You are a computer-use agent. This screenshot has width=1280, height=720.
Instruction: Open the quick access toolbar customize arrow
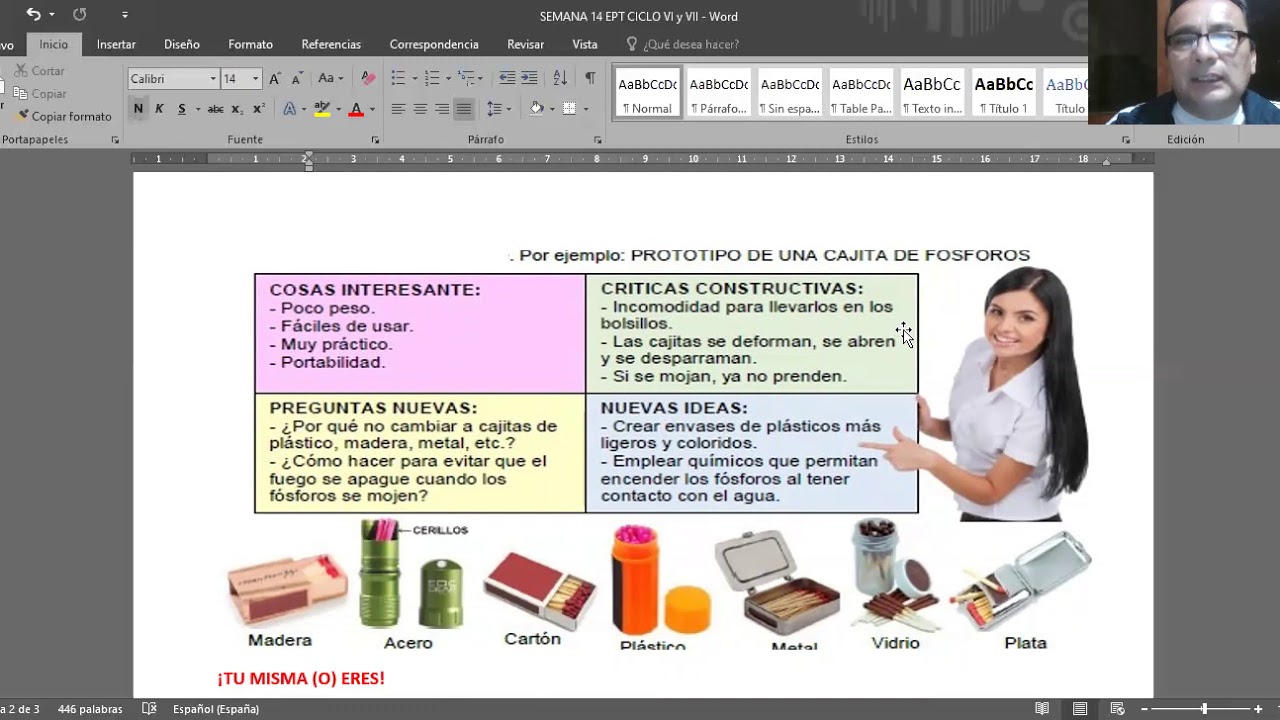[x=125, y=15]
